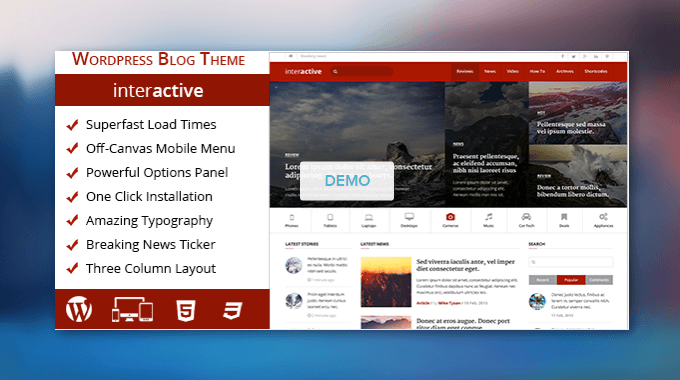Open the first Latest Stories round thumbnail
The width and height of the screenshot is (680, 380).
pos(294,265)
